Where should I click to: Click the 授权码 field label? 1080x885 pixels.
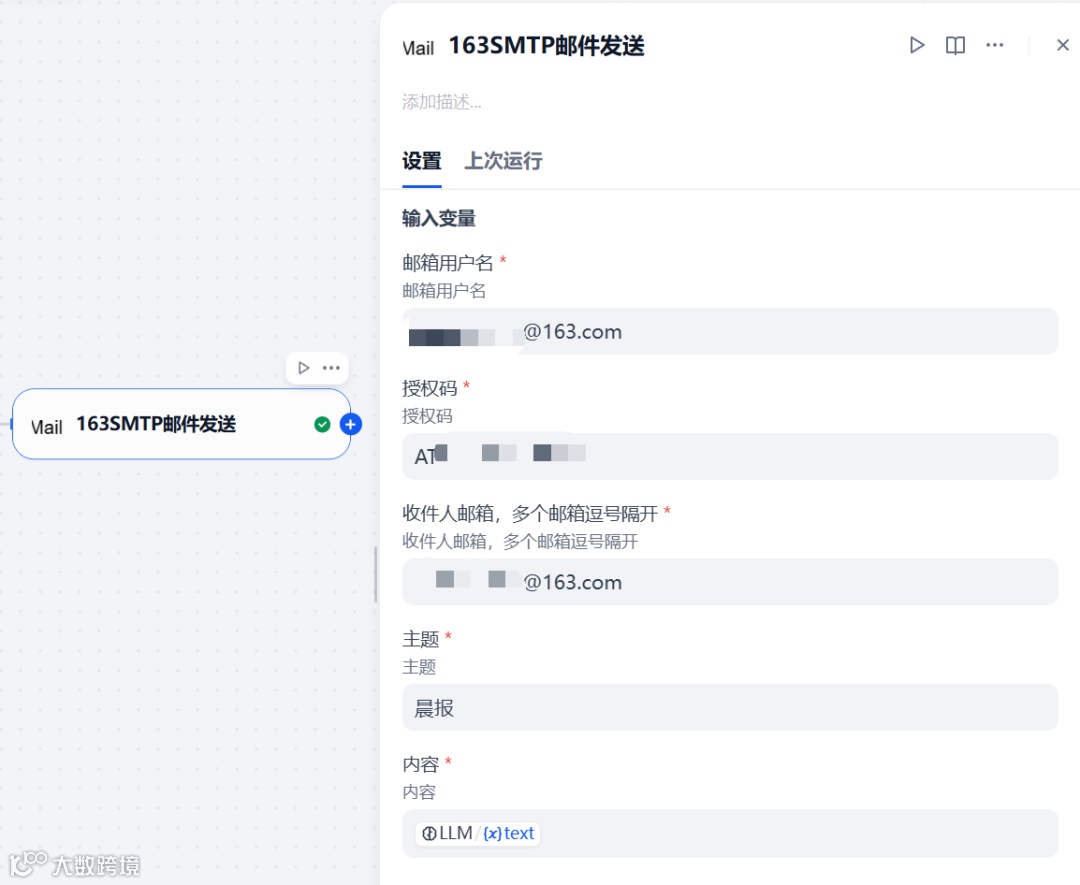pyautogui.click(x=430, y=388)
